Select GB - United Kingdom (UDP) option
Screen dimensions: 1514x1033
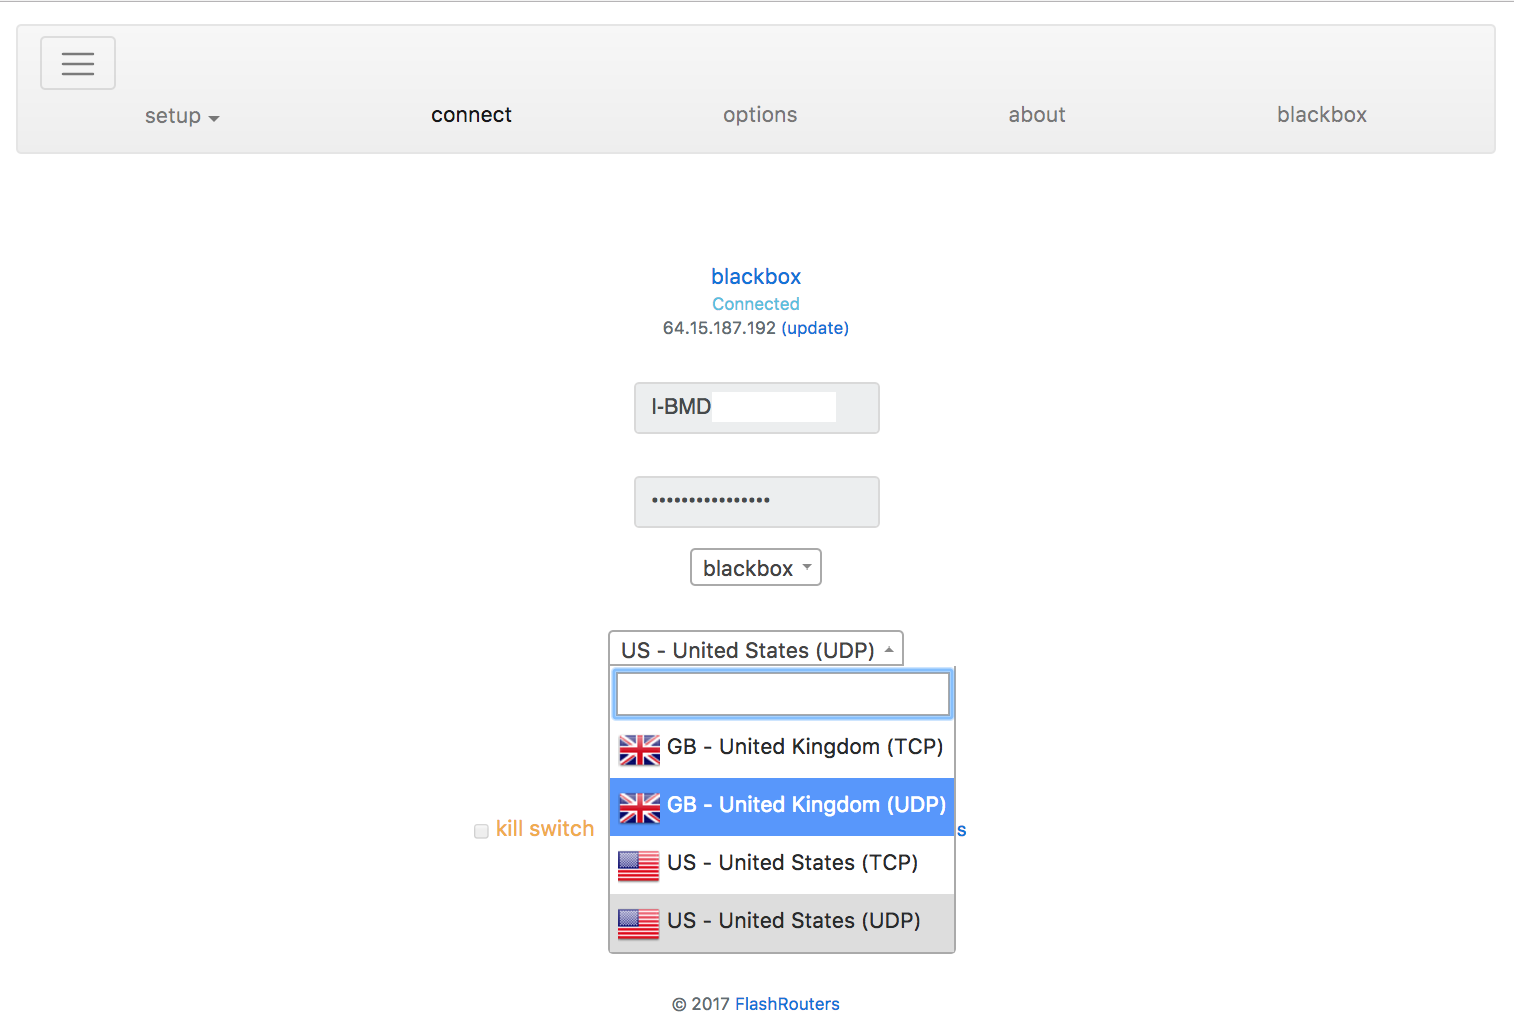point(782,806)
